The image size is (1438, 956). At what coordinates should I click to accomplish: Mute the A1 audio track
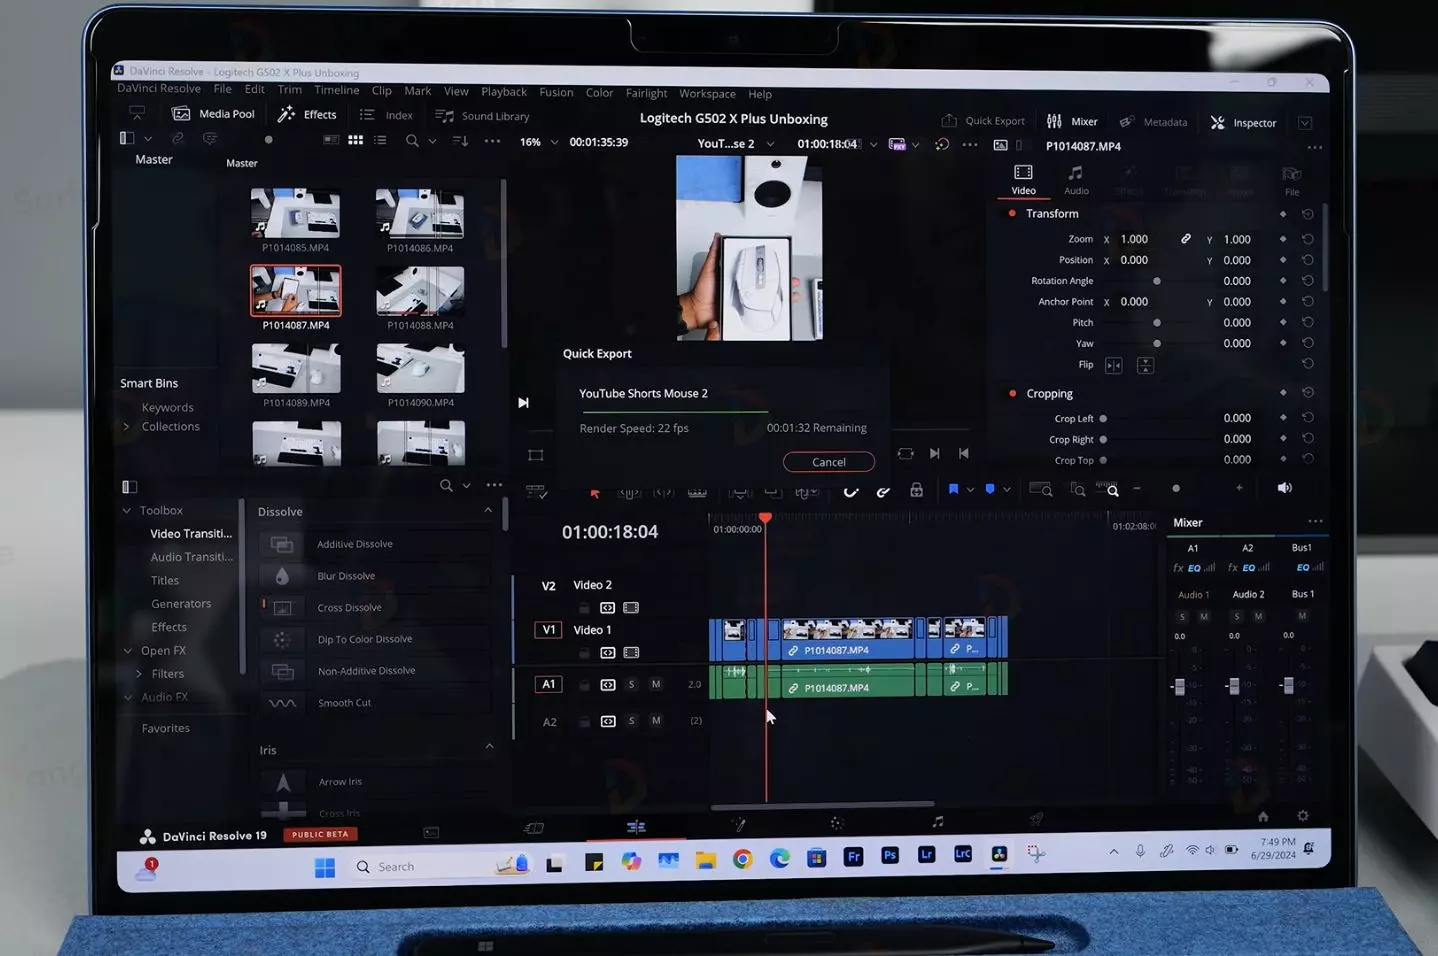(x=656, y=684)
